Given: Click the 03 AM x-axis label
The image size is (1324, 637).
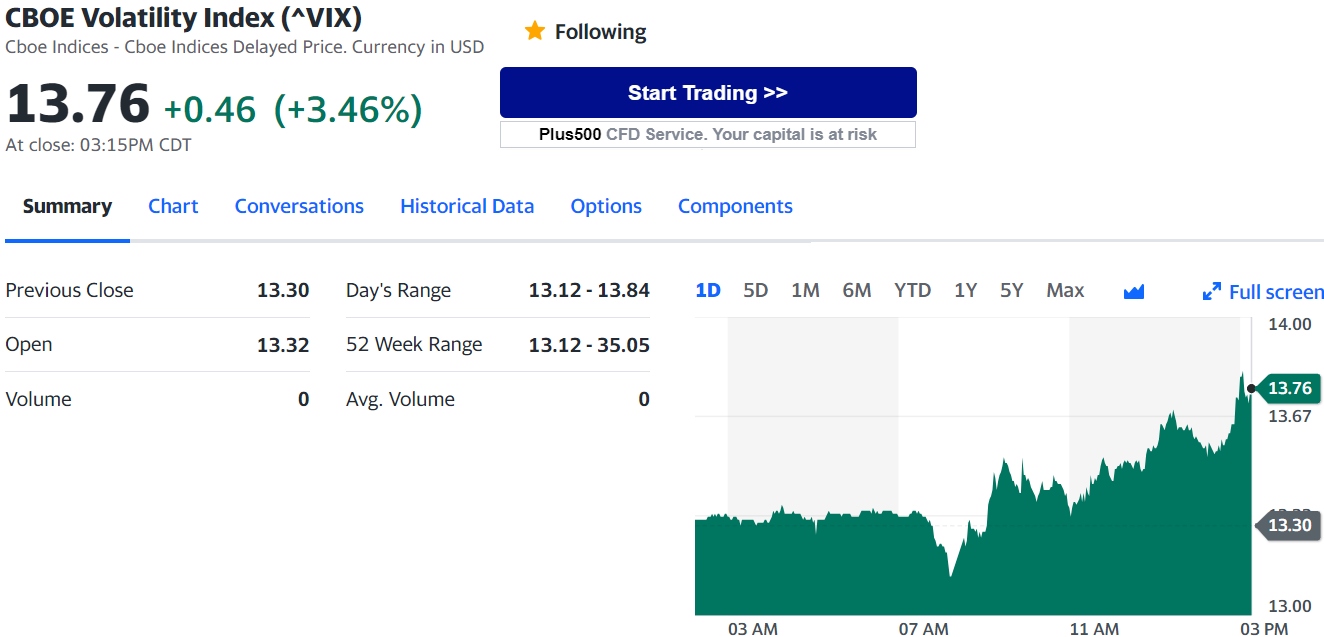Looking at the screenshot, I should pyautogui.click(x=753, y=629).
